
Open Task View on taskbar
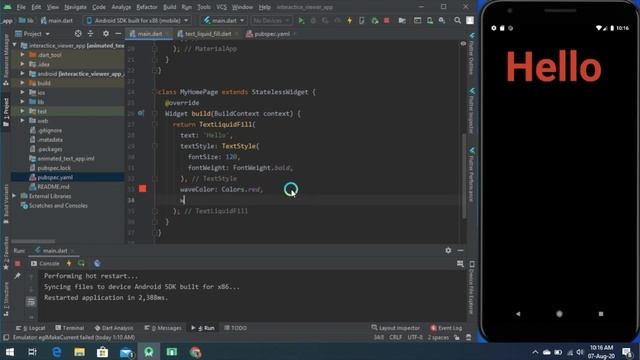pos(33,352)
